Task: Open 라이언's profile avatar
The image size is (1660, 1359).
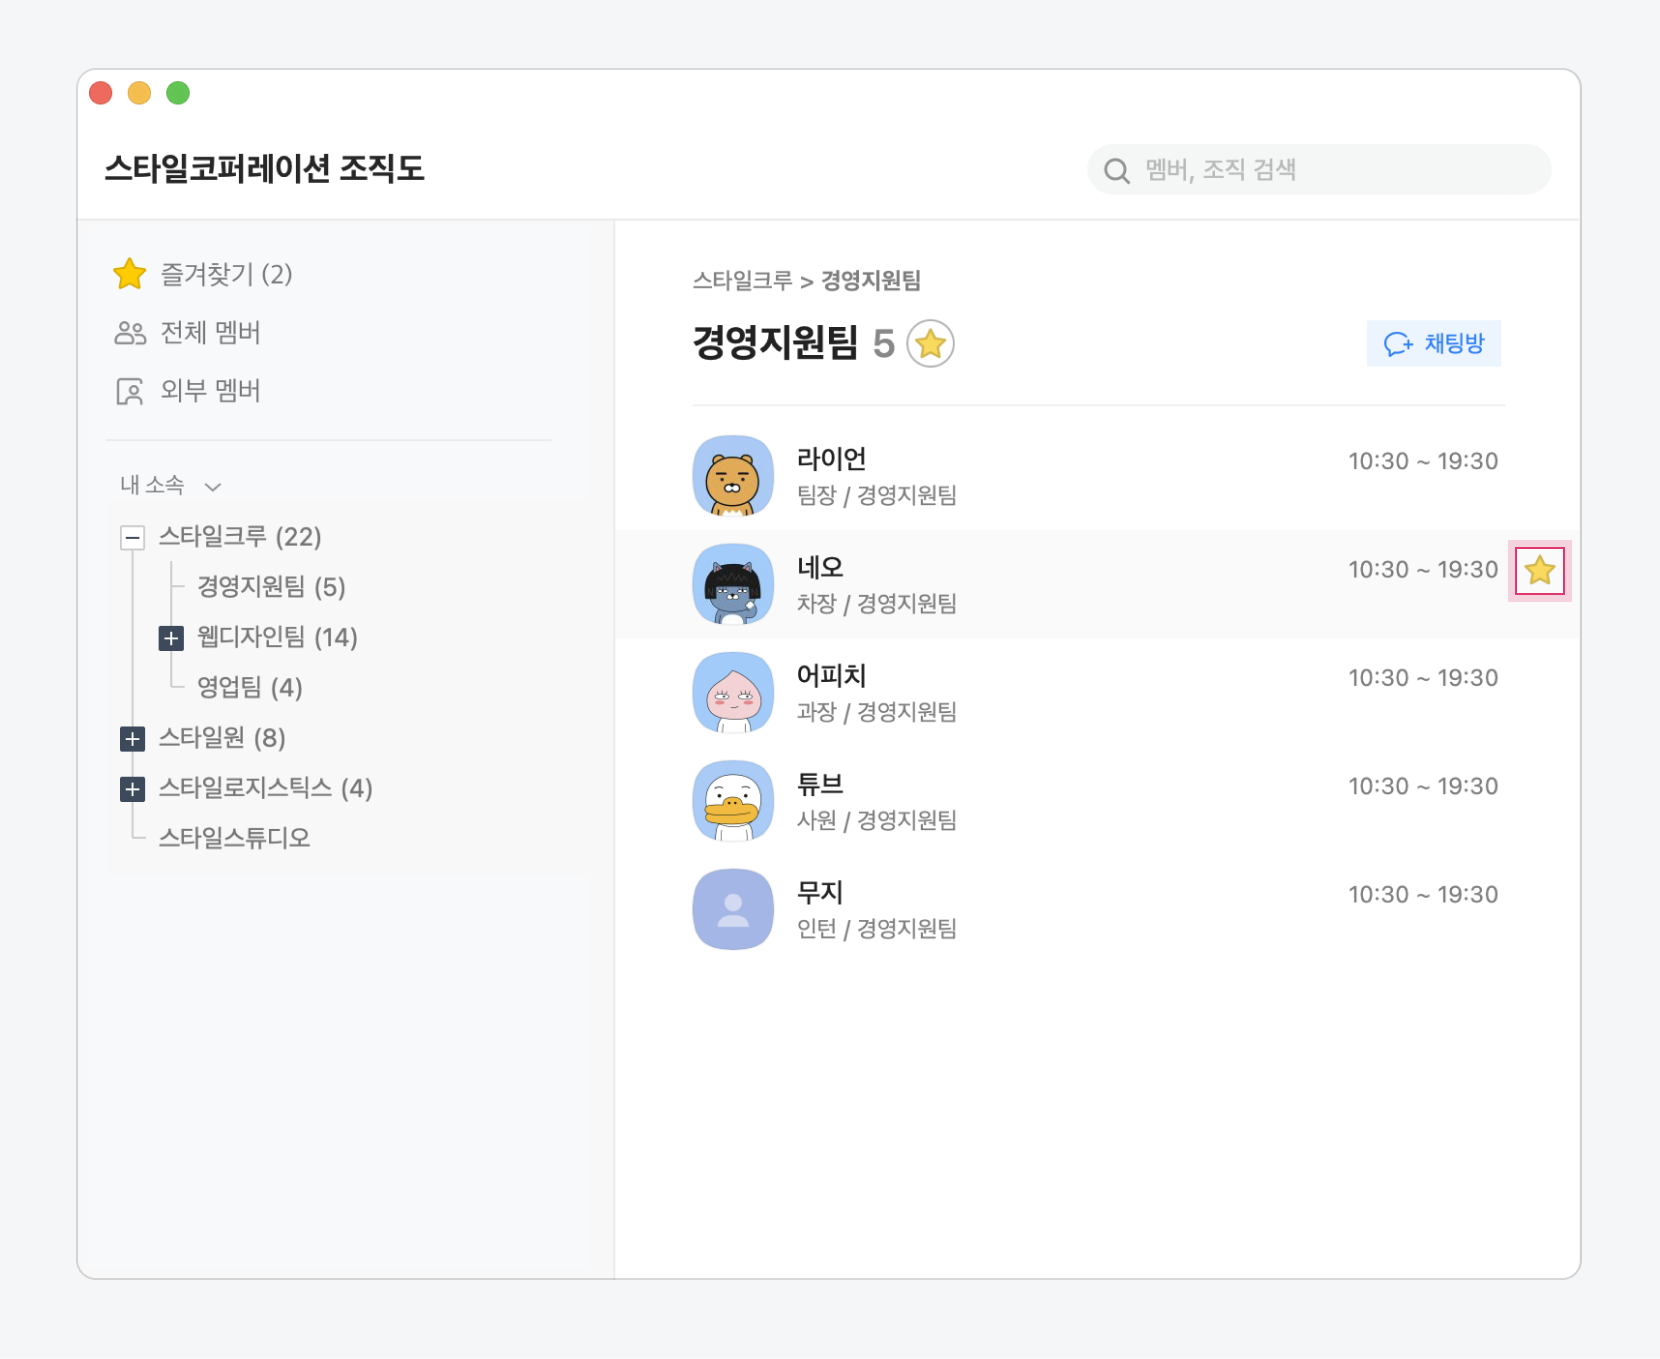Action: [732, 476]
